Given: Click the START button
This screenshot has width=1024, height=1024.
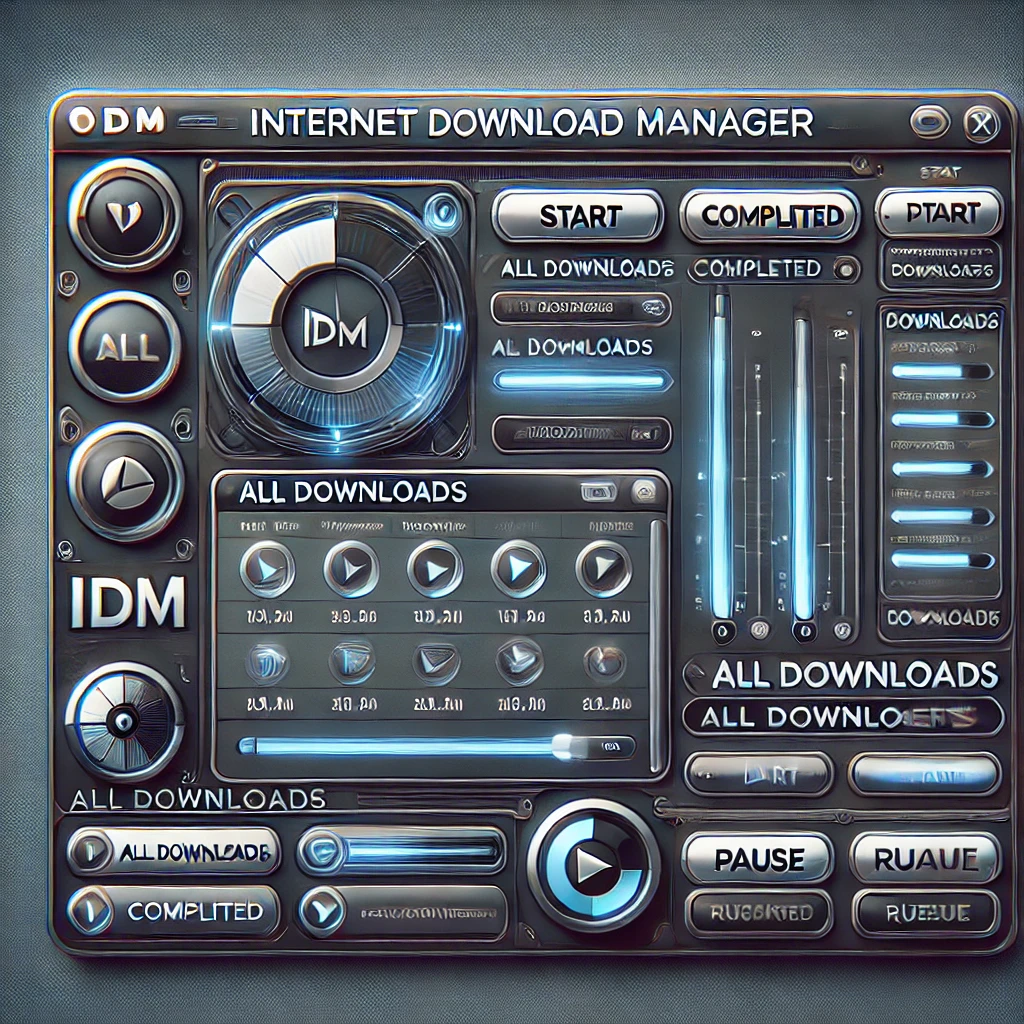Looking at the screenshot, I should tap(577, 217).
